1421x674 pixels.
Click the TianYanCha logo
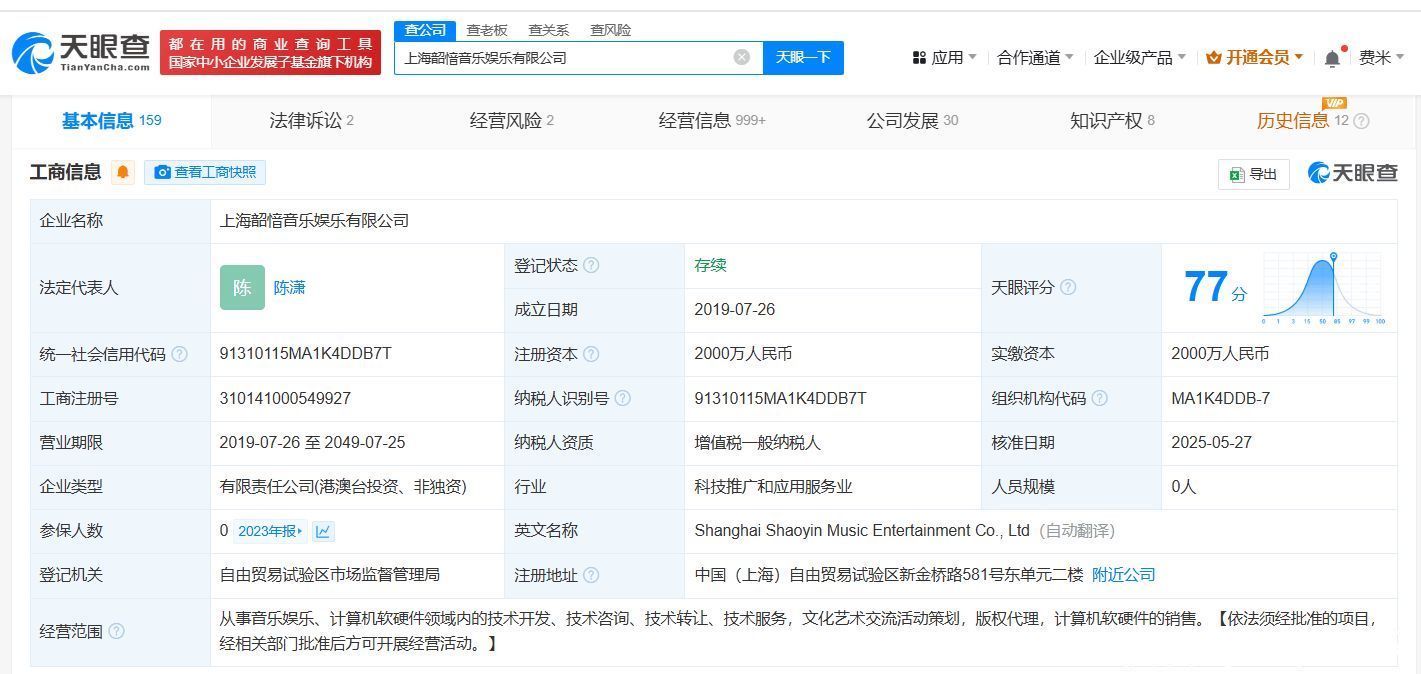(x=82, y=52)
